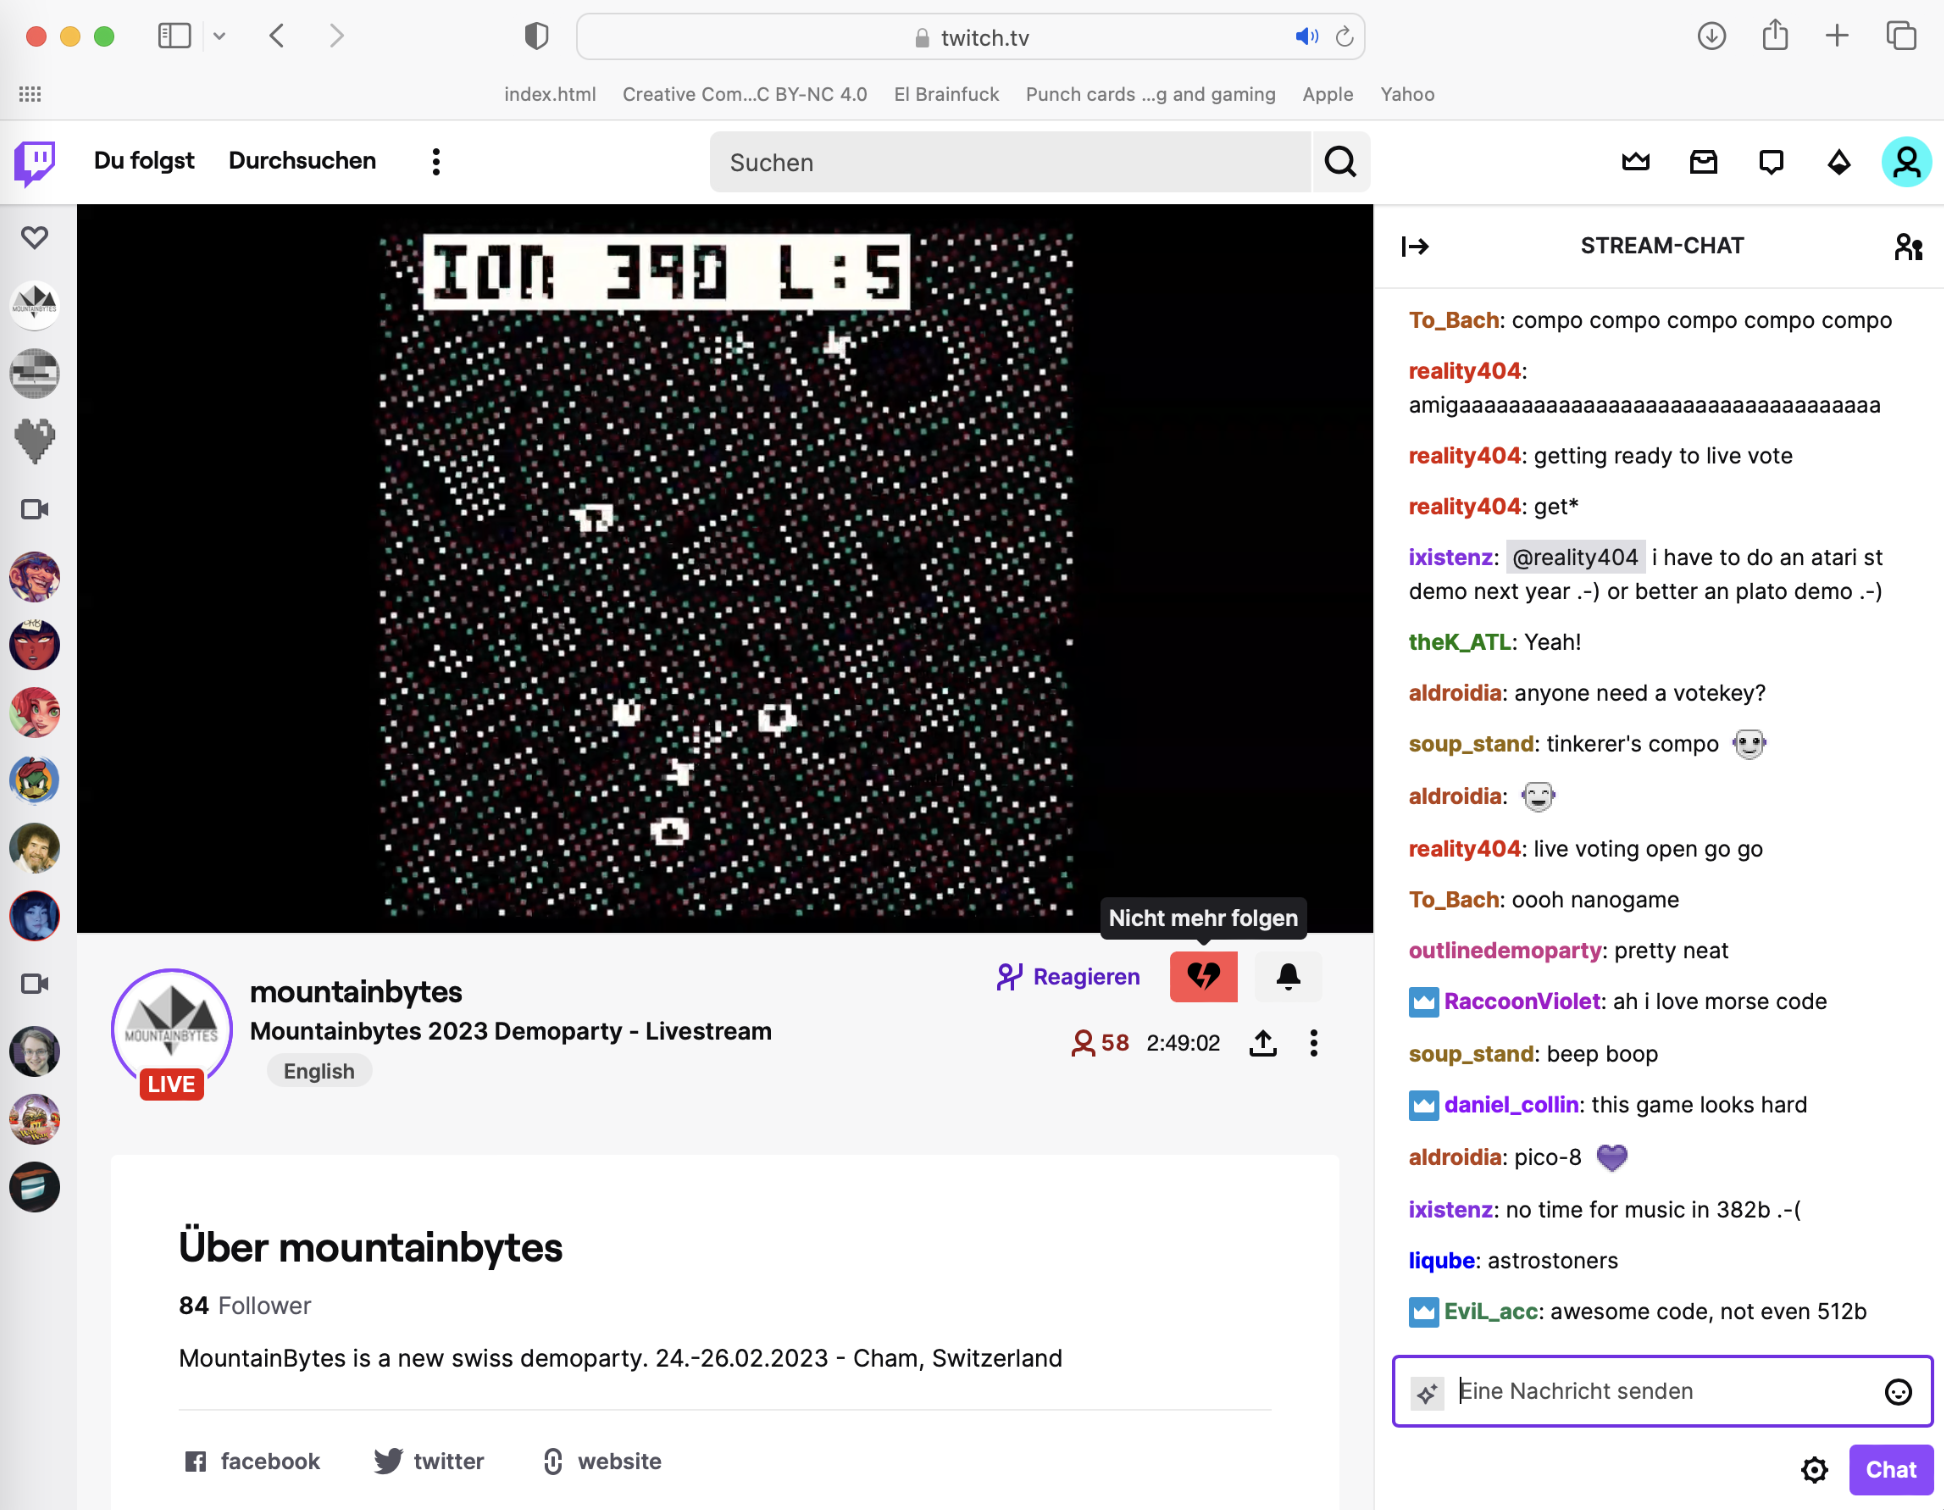This screenshot has height=1510, width=1944.
Task: Go to the Durchsuchen tab
Action: click(302, 161)
